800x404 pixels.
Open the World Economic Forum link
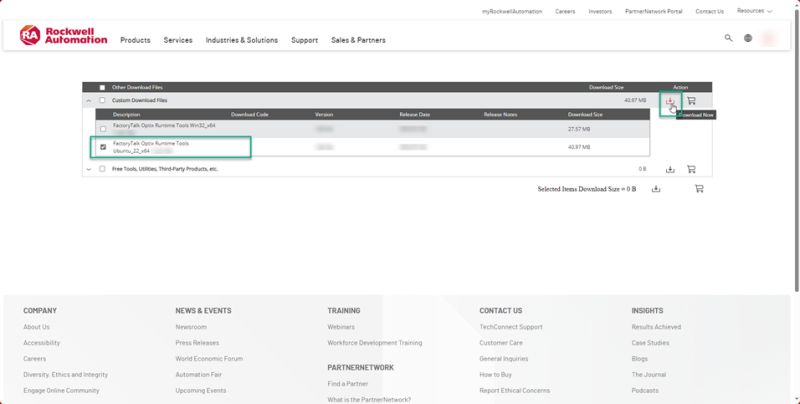209,359
